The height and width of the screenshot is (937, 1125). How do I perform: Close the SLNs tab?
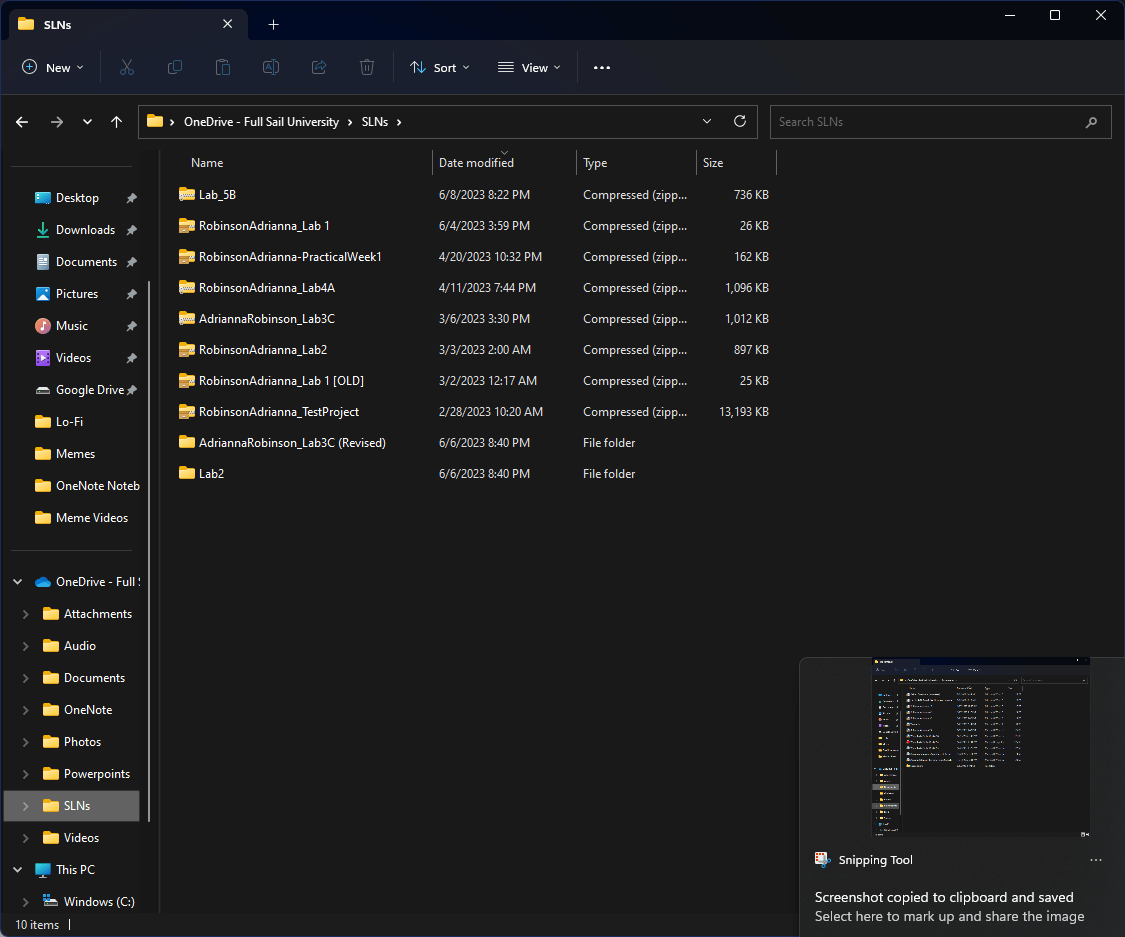(x=227, y=24)
